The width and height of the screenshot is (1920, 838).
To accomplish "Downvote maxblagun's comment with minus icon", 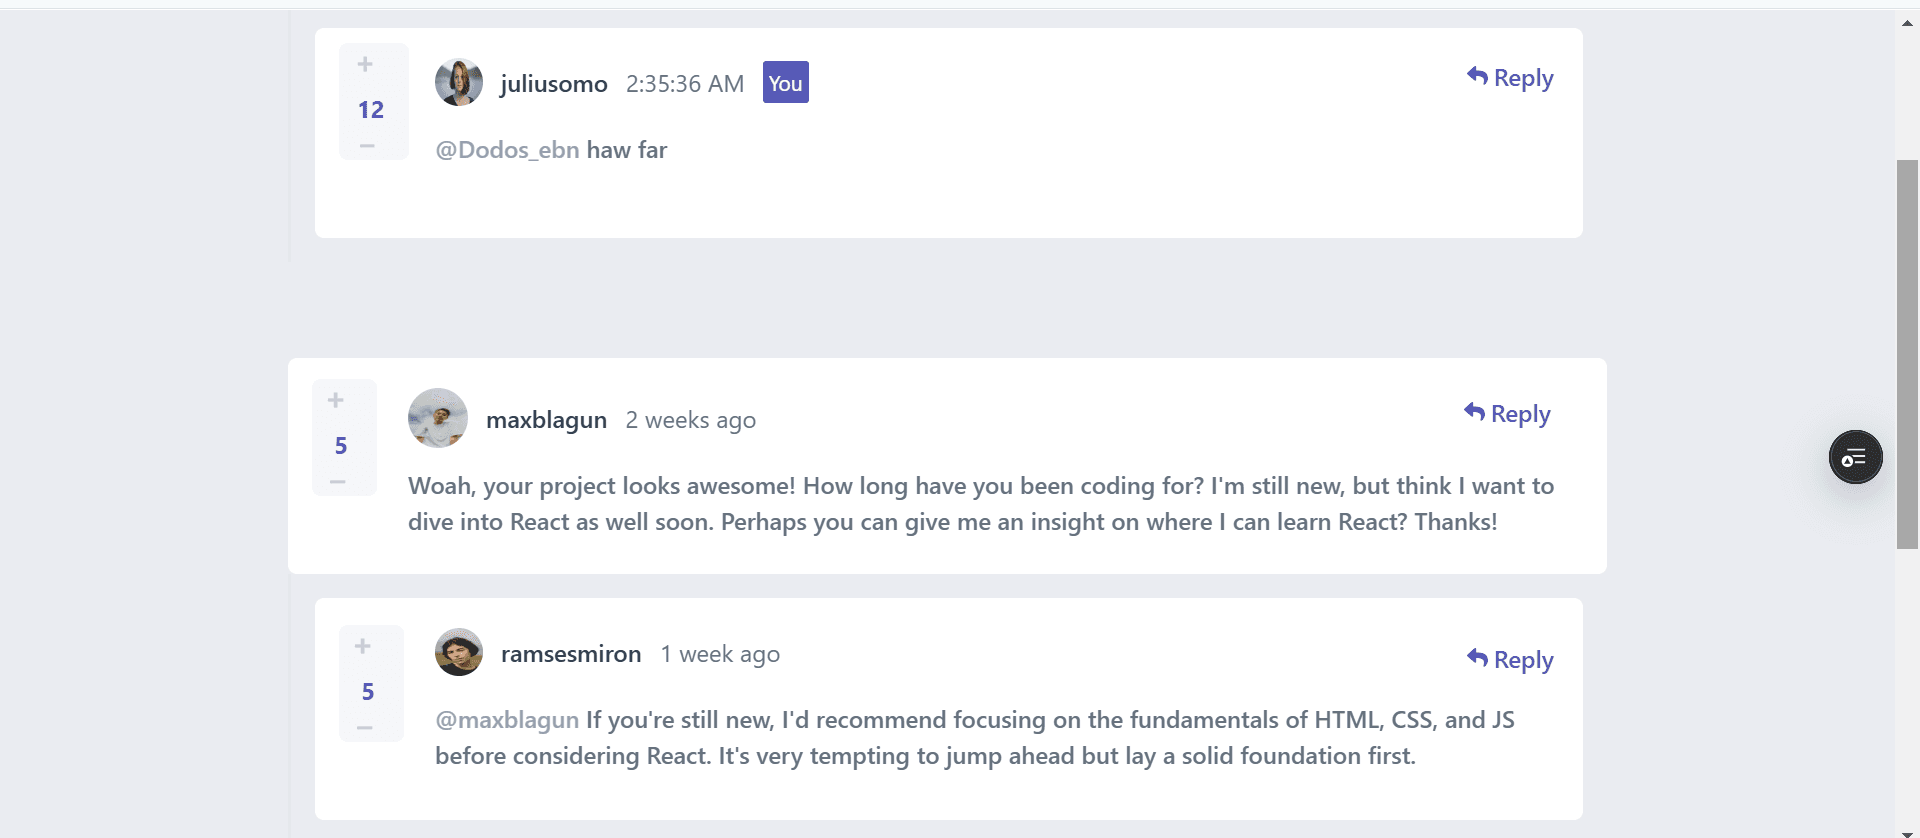I will click(x=338, y=482).
